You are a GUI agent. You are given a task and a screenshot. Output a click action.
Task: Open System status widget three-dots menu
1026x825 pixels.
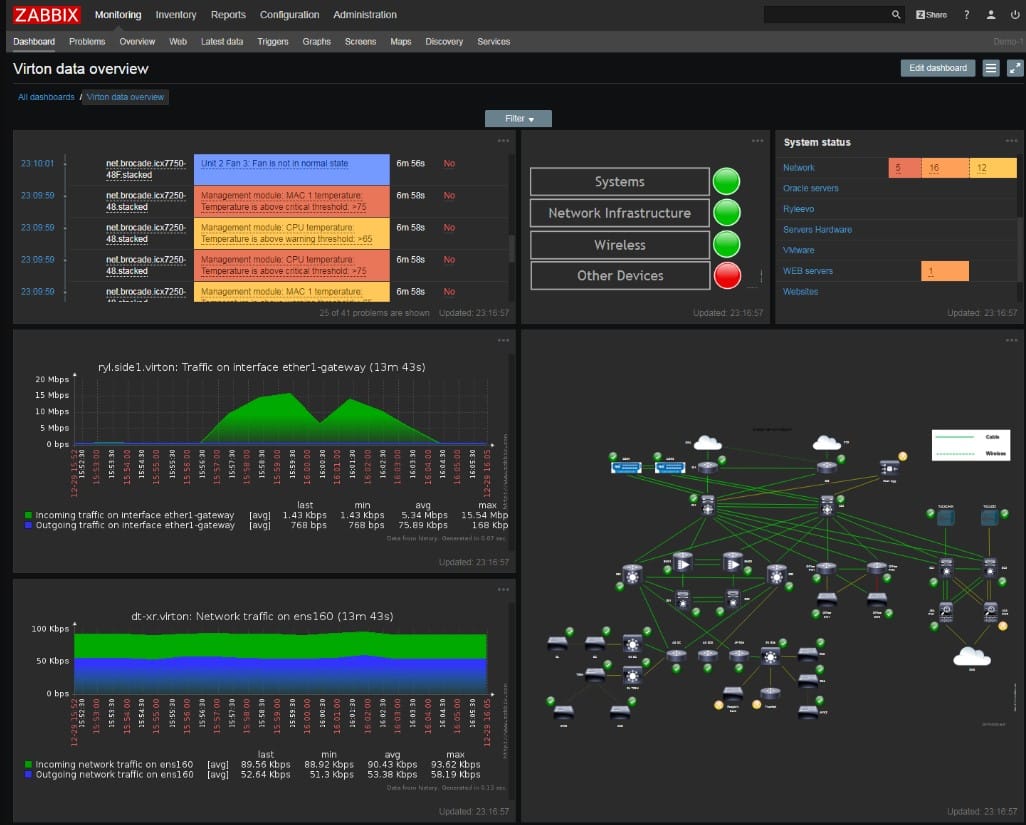[1012, 141]
